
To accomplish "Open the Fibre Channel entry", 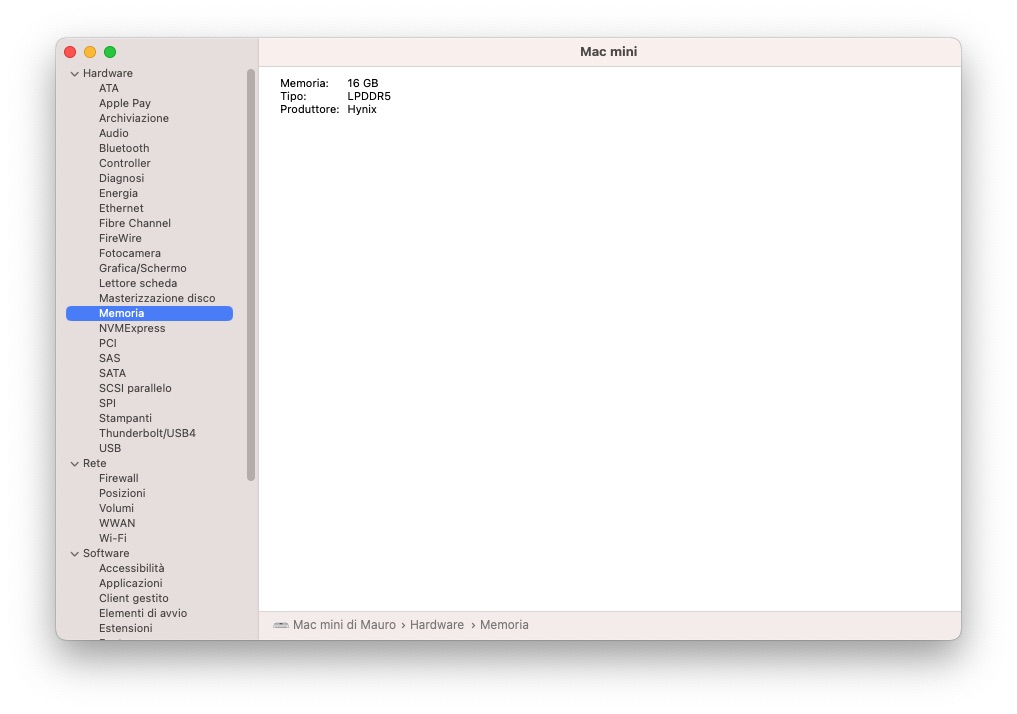I will (135, 222).
